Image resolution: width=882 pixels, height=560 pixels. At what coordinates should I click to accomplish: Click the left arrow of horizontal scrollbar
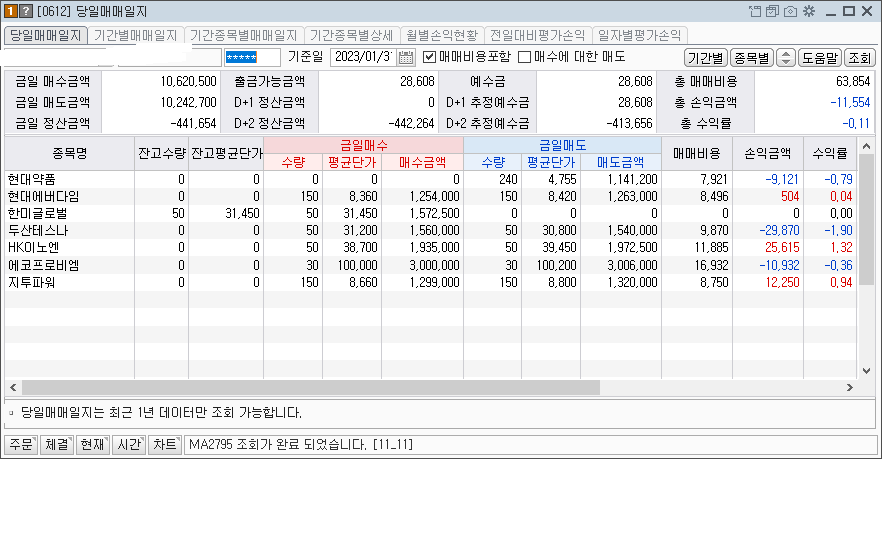(x=13, y=387)
